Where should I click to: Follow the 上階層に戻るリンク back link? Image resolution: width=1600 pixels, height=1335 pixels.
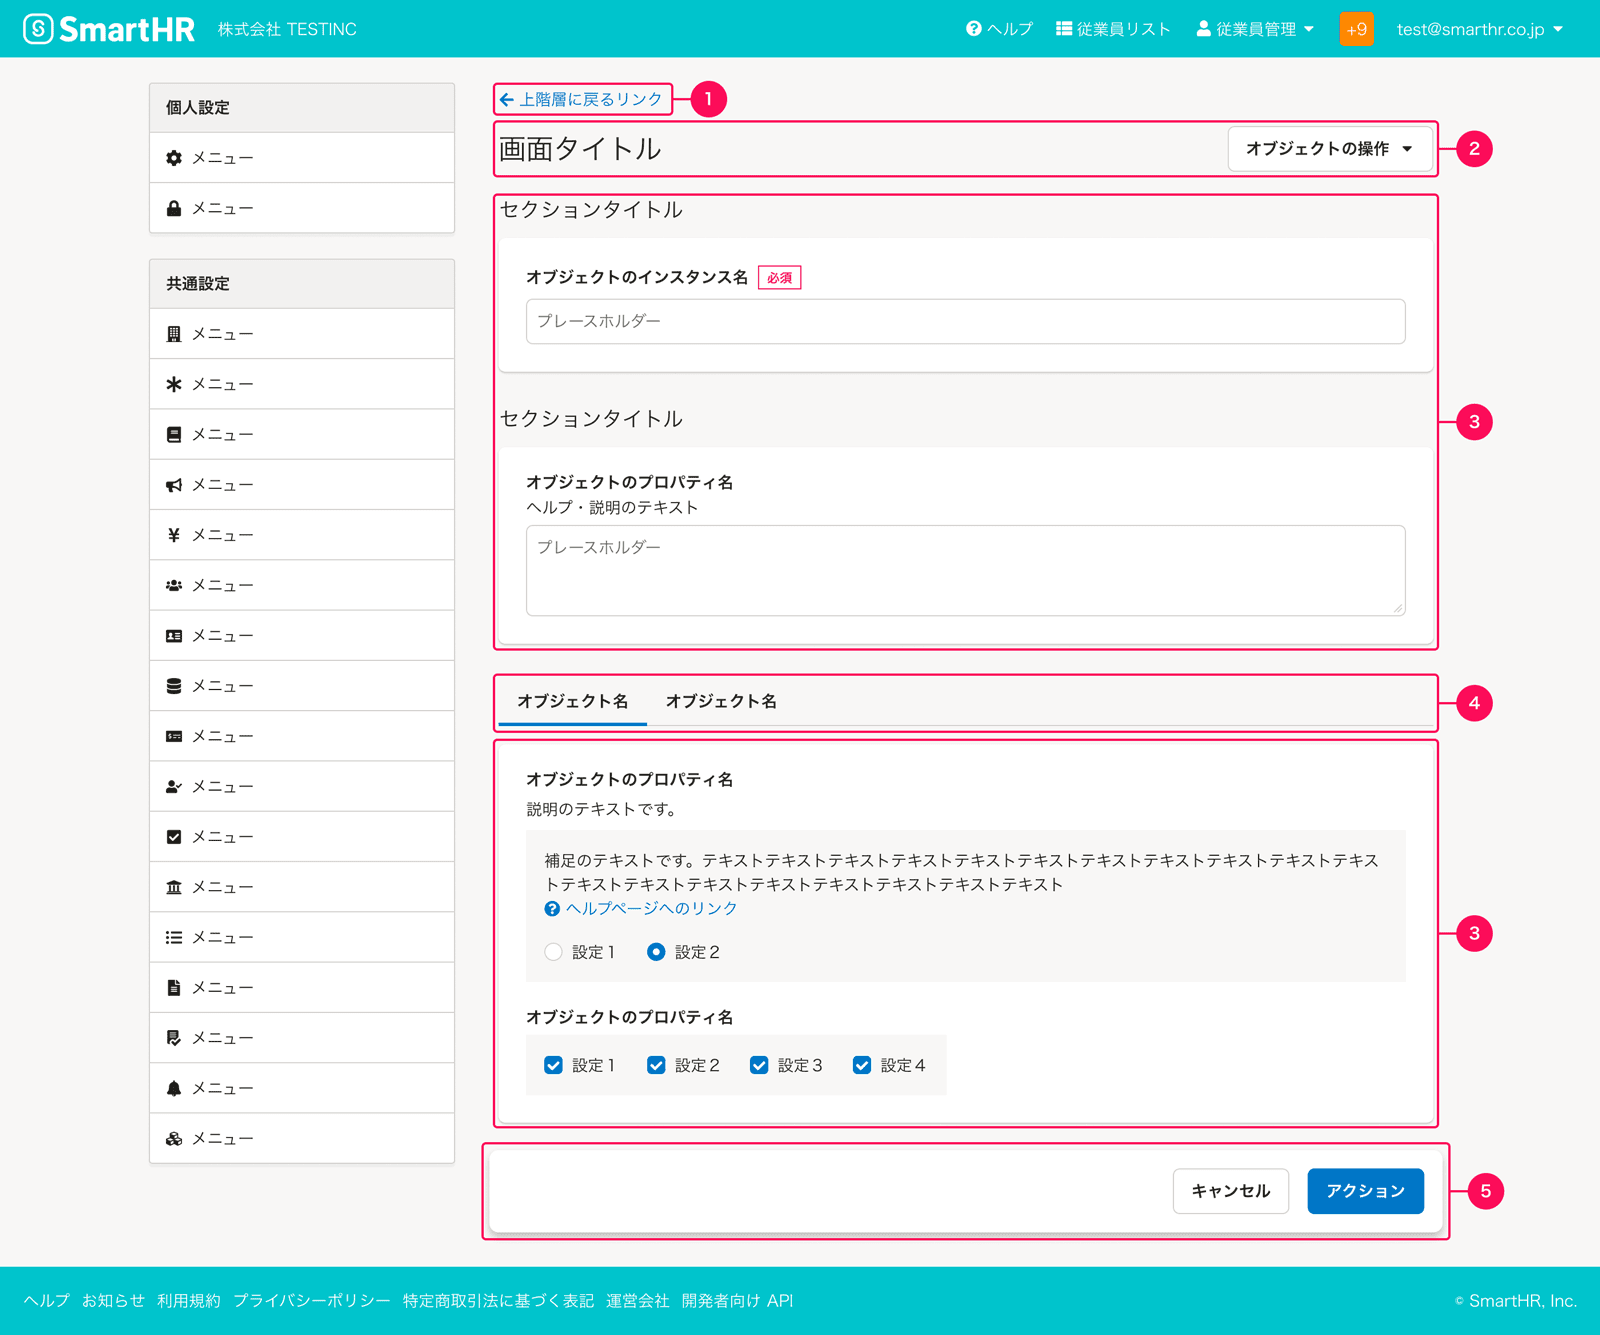click(x=582, y=99)
